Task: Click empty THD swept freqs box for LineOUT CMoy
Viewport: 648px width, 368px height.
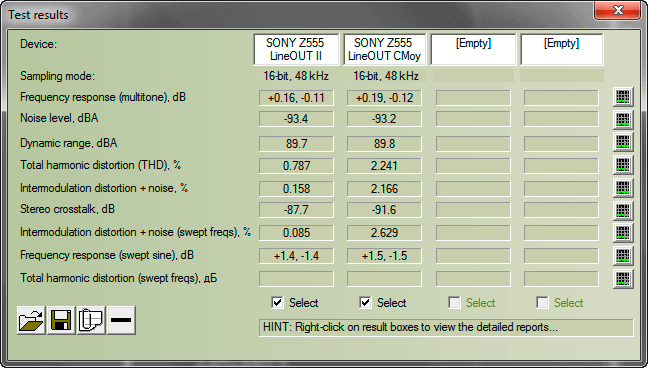Action: 384,279
